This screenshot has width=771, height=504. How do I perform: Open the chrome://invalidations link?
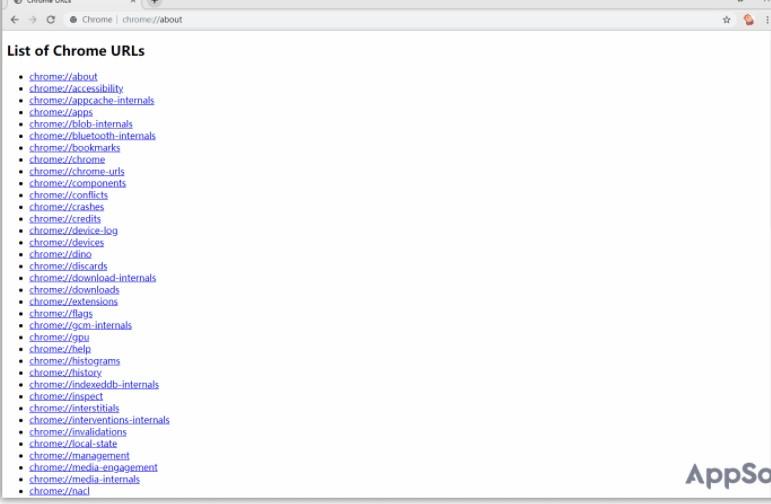point(78,432)
